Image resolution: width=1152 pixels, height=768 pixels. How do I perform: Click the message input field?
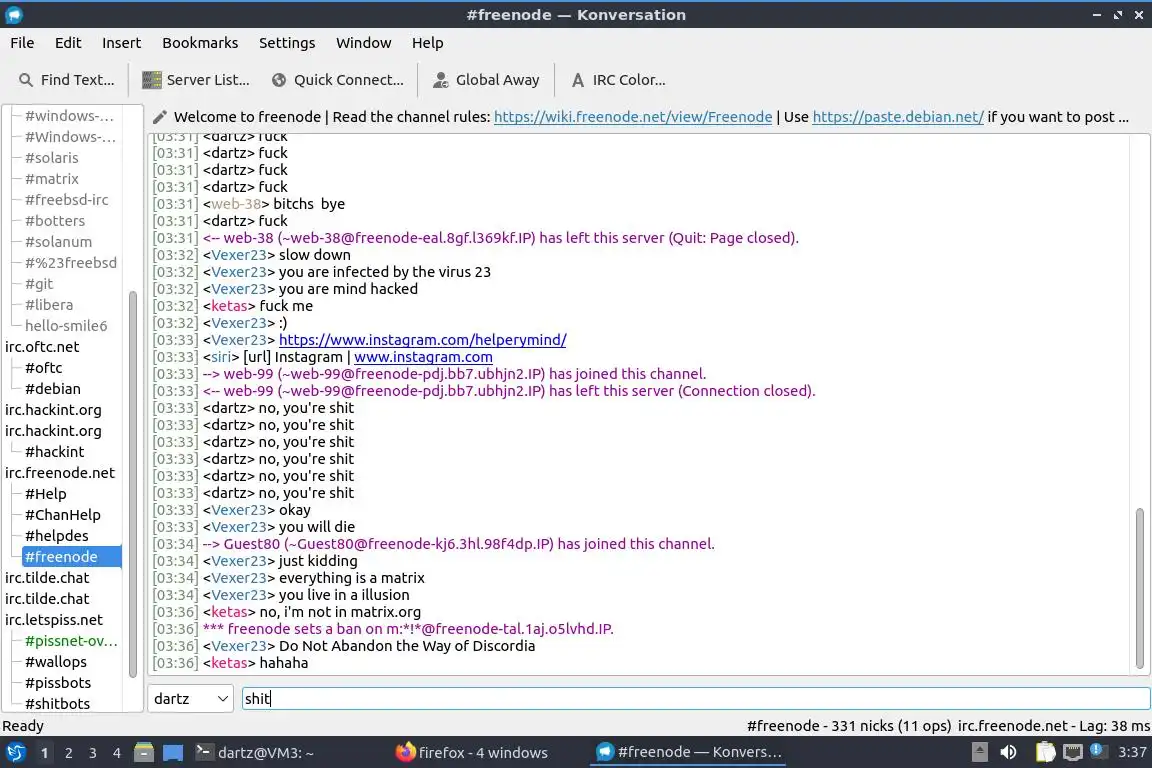pos(696,698)
